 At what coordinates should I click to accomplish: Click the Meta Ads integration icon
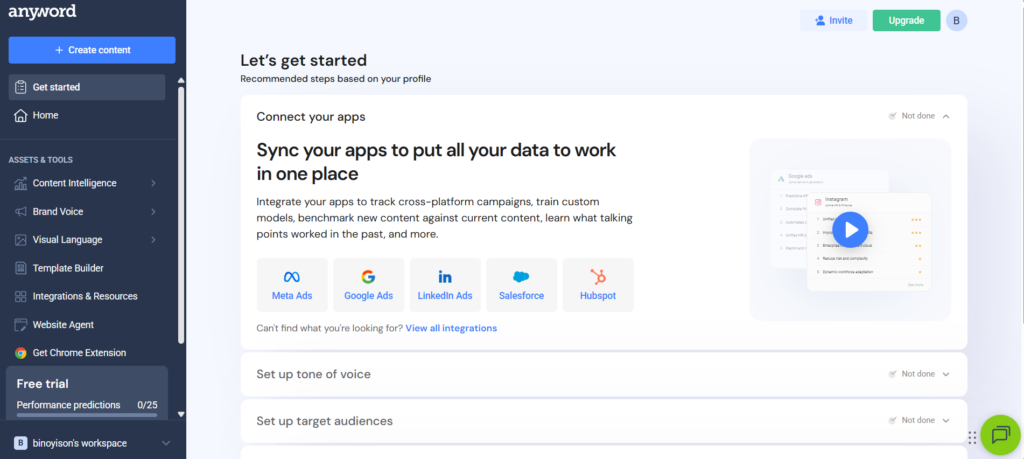[x=292, y=277]
